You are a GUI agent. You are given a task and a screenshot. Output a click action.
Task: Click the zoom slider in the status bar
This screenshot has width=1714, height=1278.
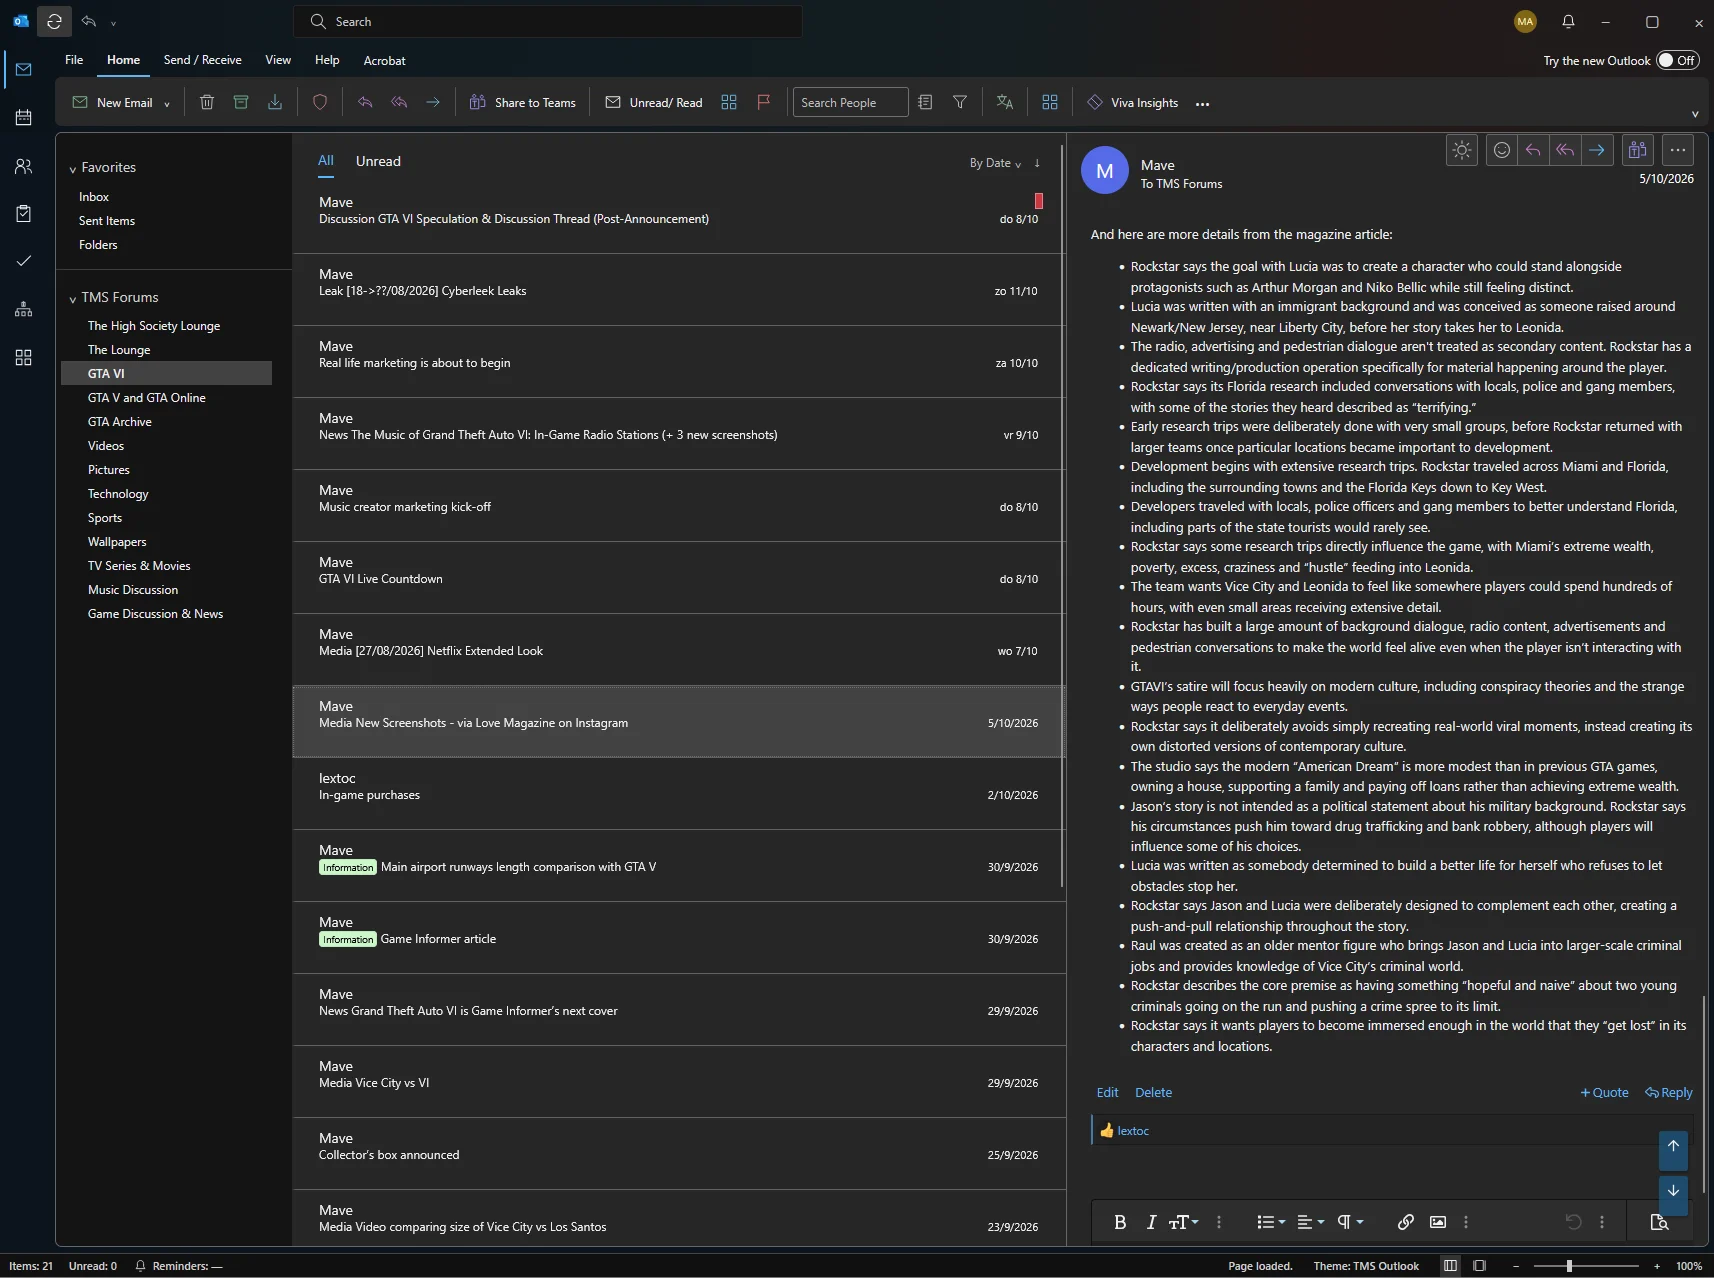coord(1585,1266)
